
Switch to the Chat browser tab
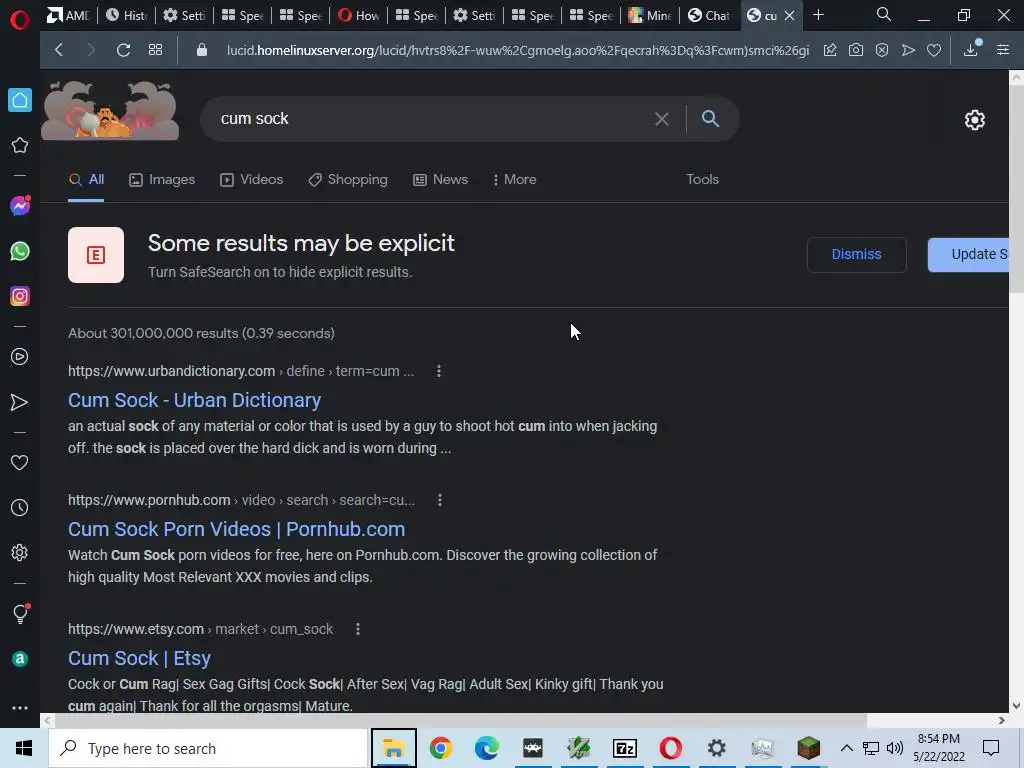point(710,15)
